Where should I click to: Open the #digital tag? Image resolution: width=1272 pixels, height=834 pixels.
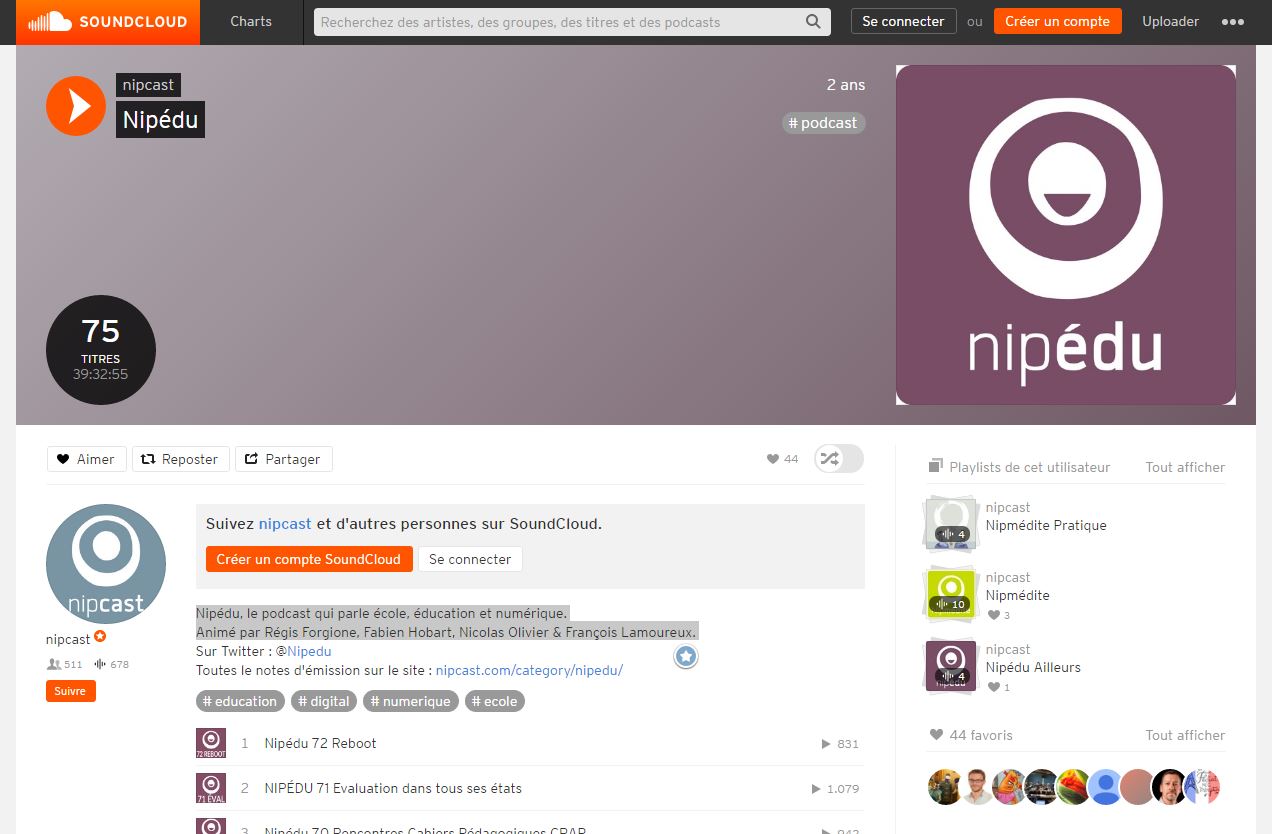click(324, 701)
